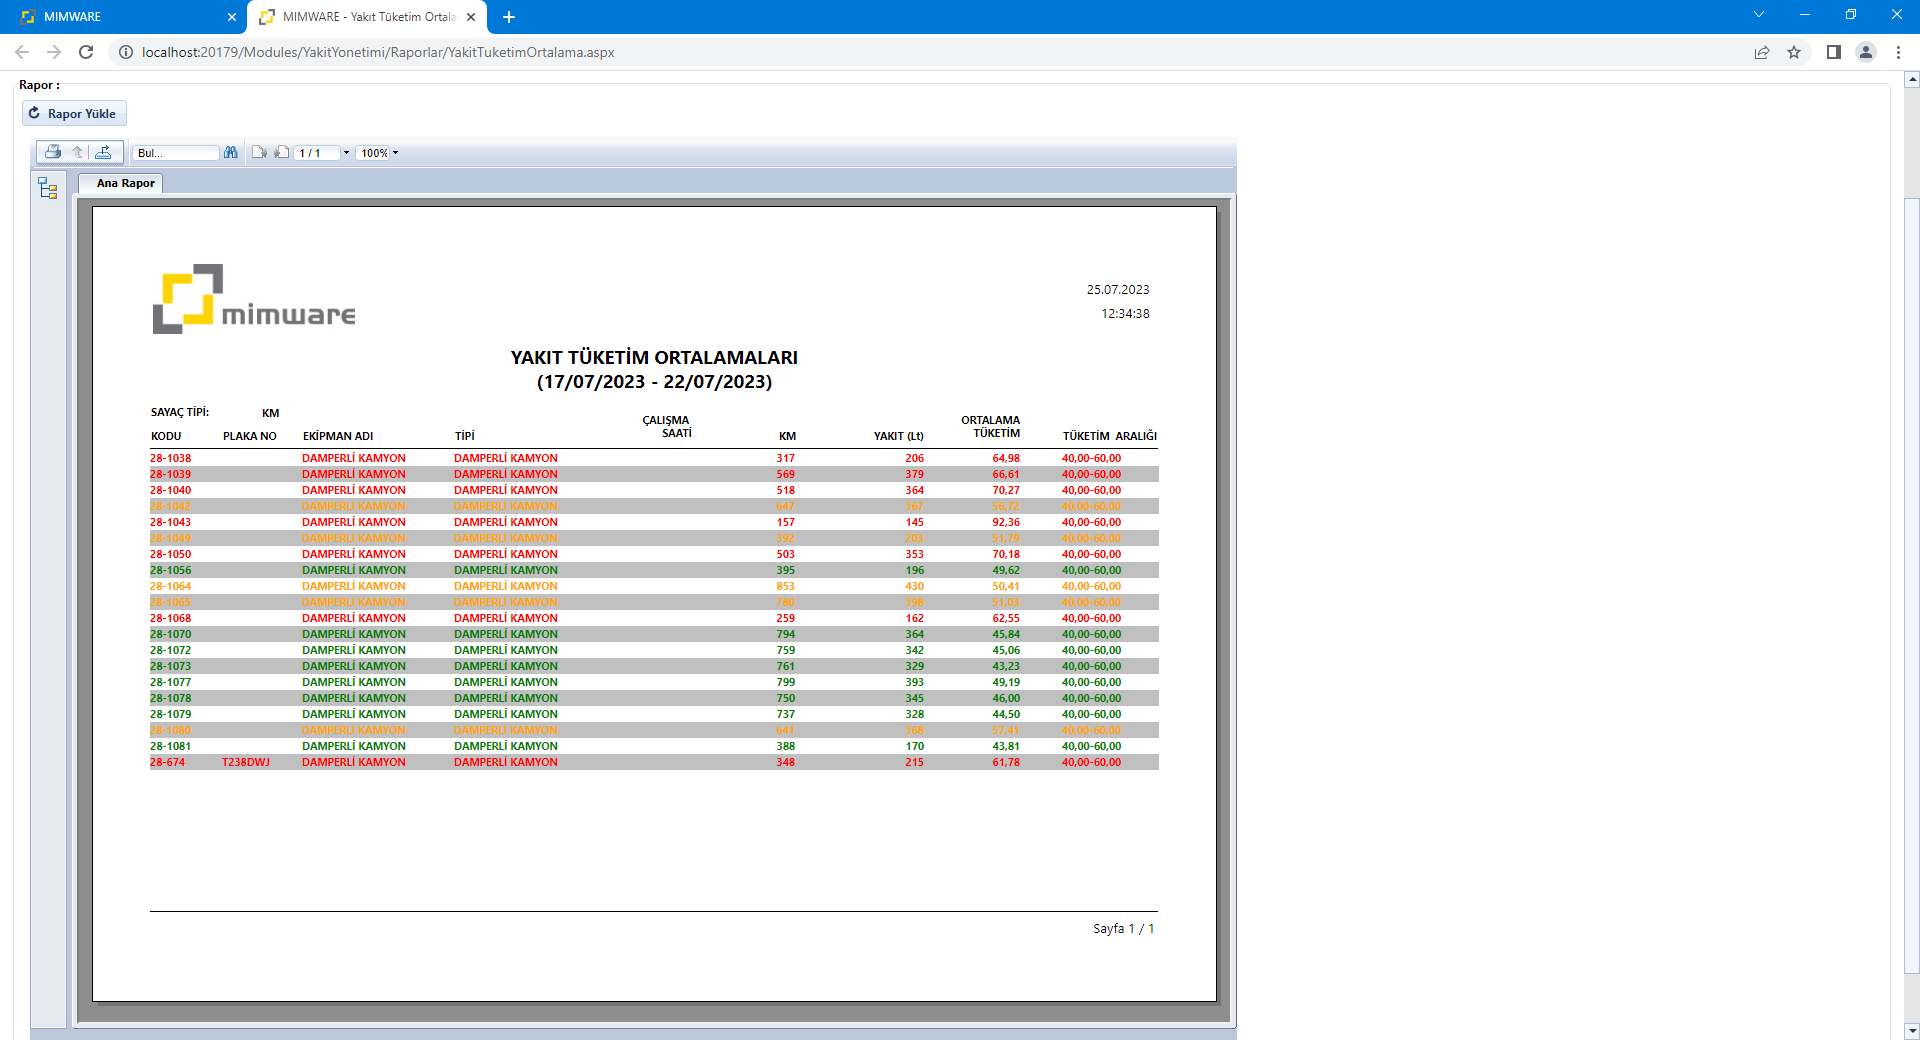
Task: Share this page icon in address bar
Action: tap(1762, 52)
